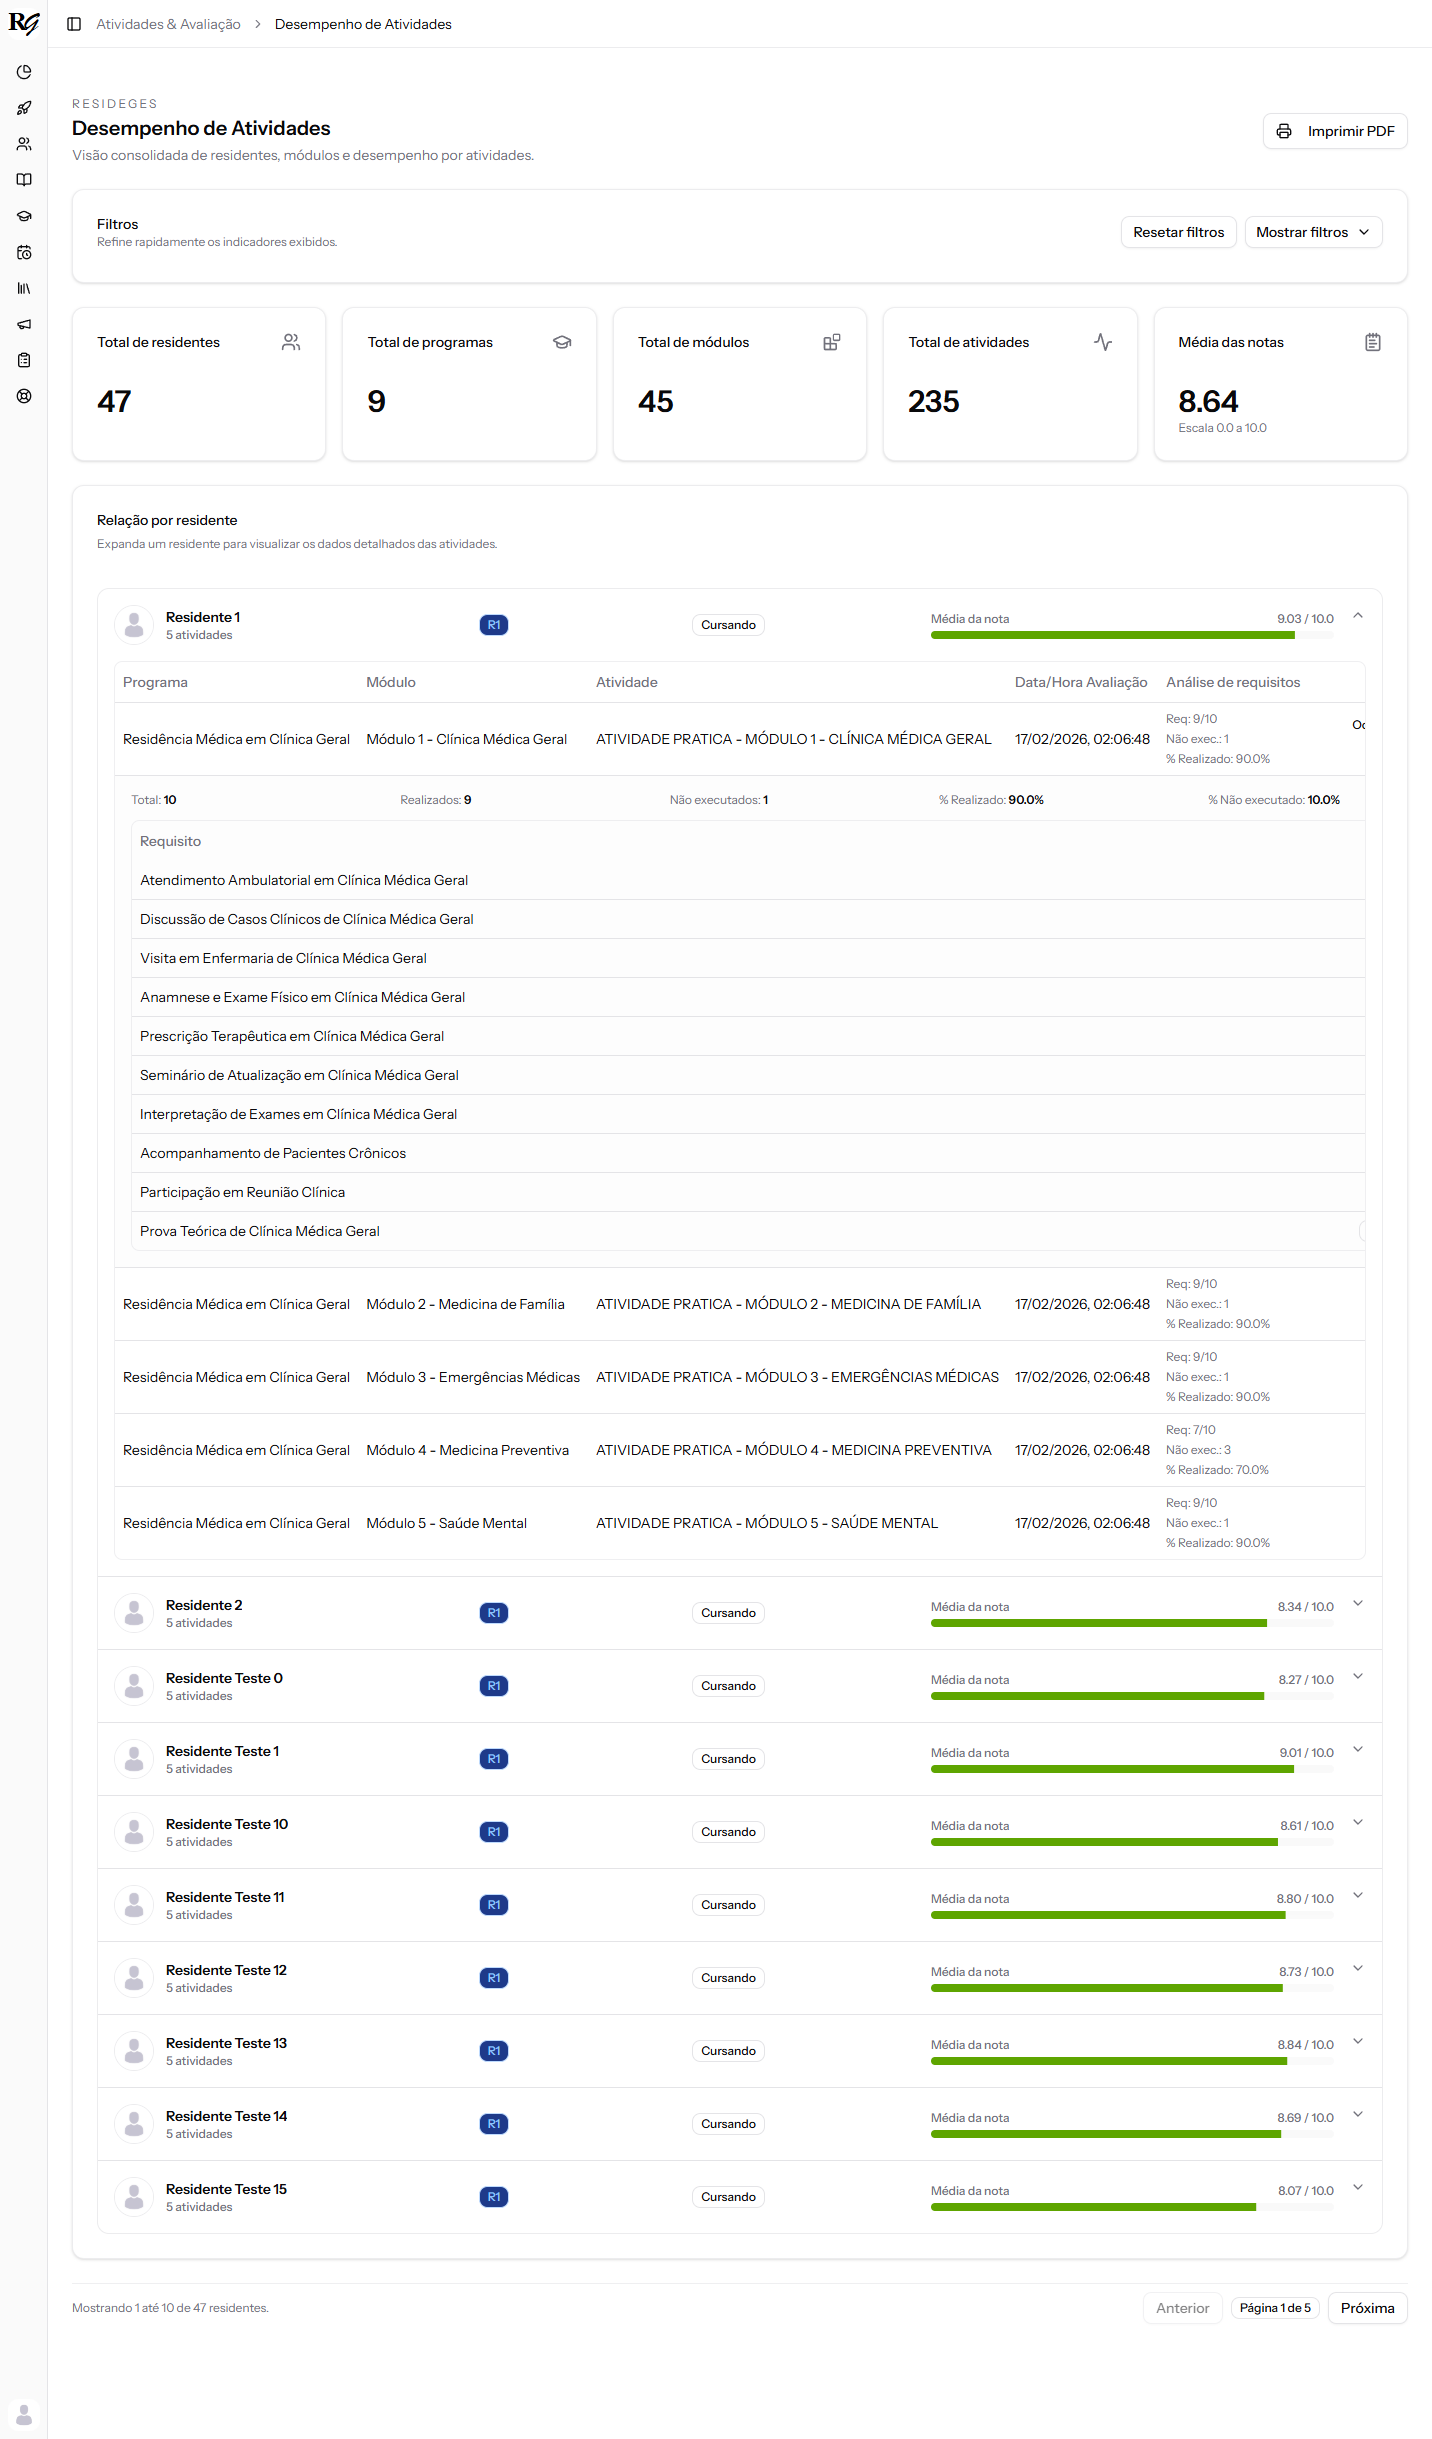Open the Mostrar filtros dropdown

click(1312, 232)
